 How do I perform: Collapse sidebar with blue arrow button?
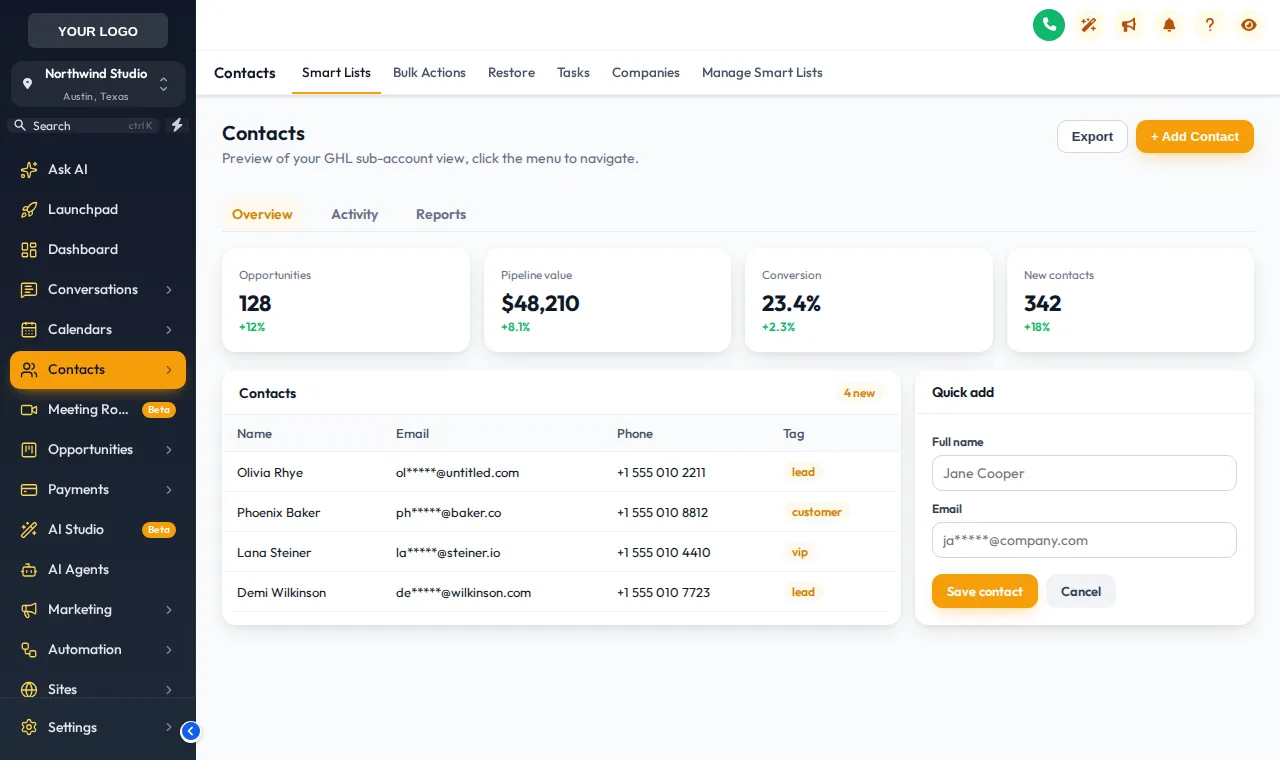pos(191,731)
